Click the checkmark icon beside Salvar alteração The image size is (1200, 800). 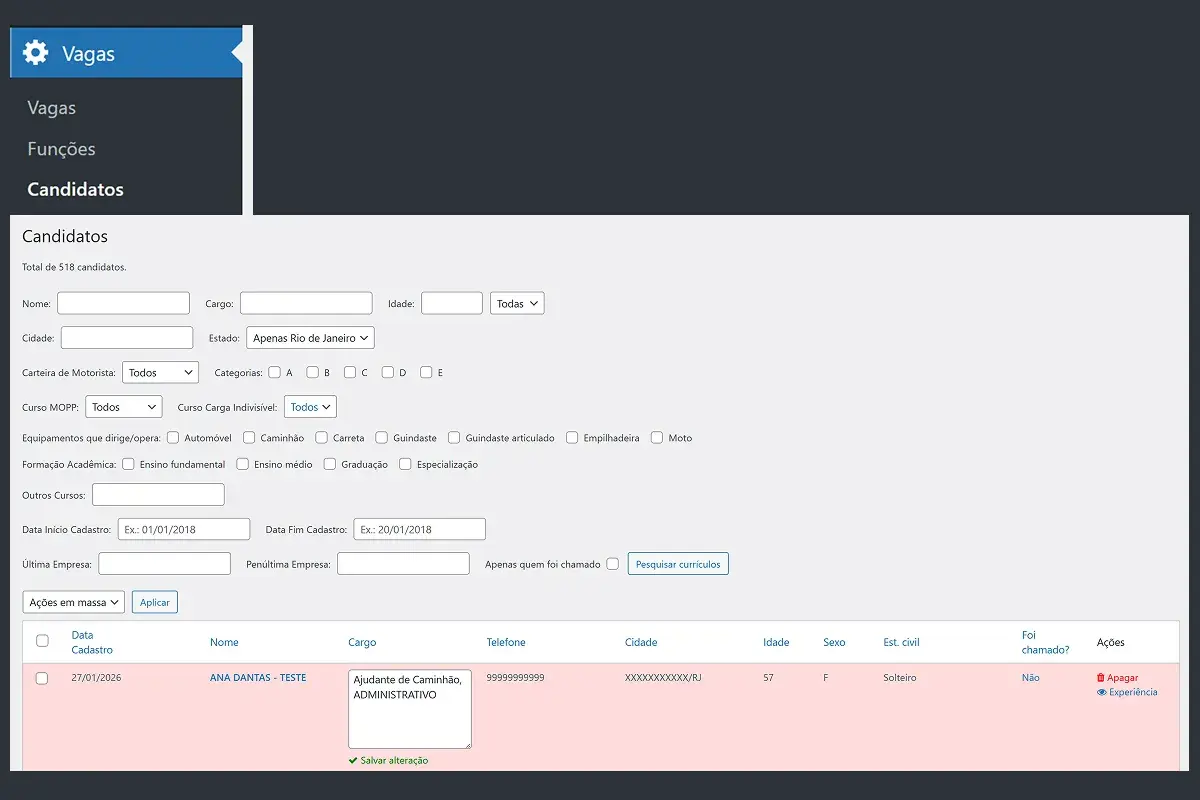(x=353, y=761)
